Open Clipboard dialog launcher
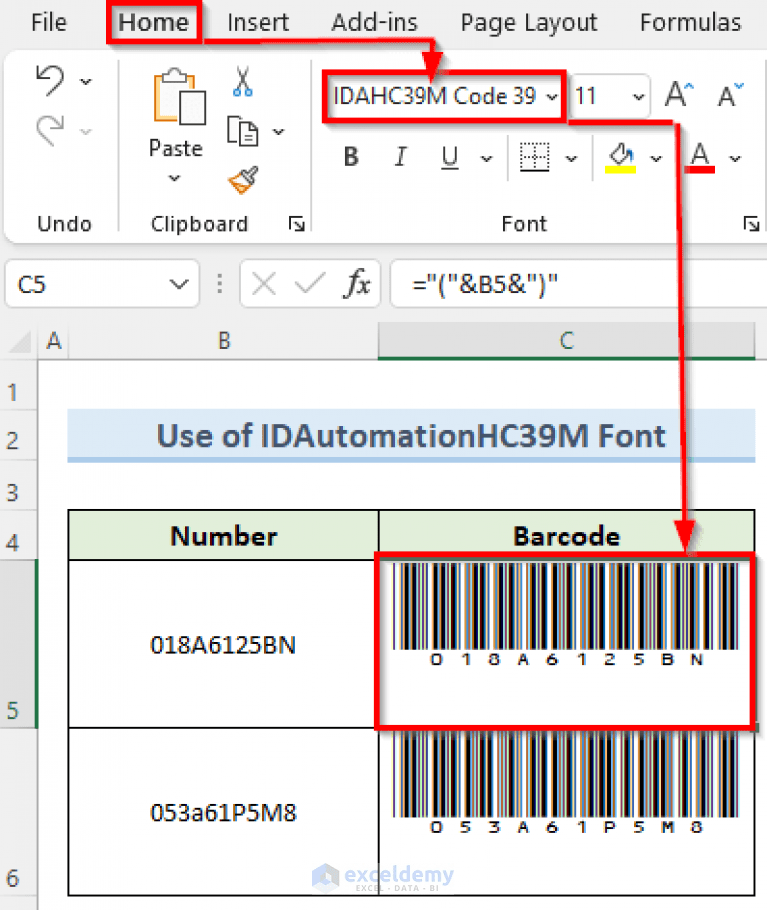Viewport: 767px width, 910px height. 296,223
